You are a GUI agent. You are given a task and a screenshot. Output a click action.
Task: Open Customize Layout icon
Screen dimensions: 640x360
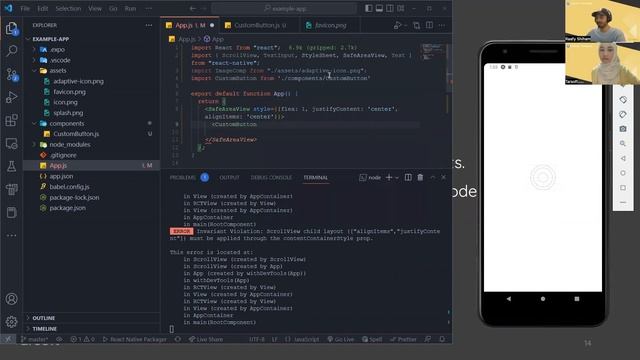[x=401, y=8]
